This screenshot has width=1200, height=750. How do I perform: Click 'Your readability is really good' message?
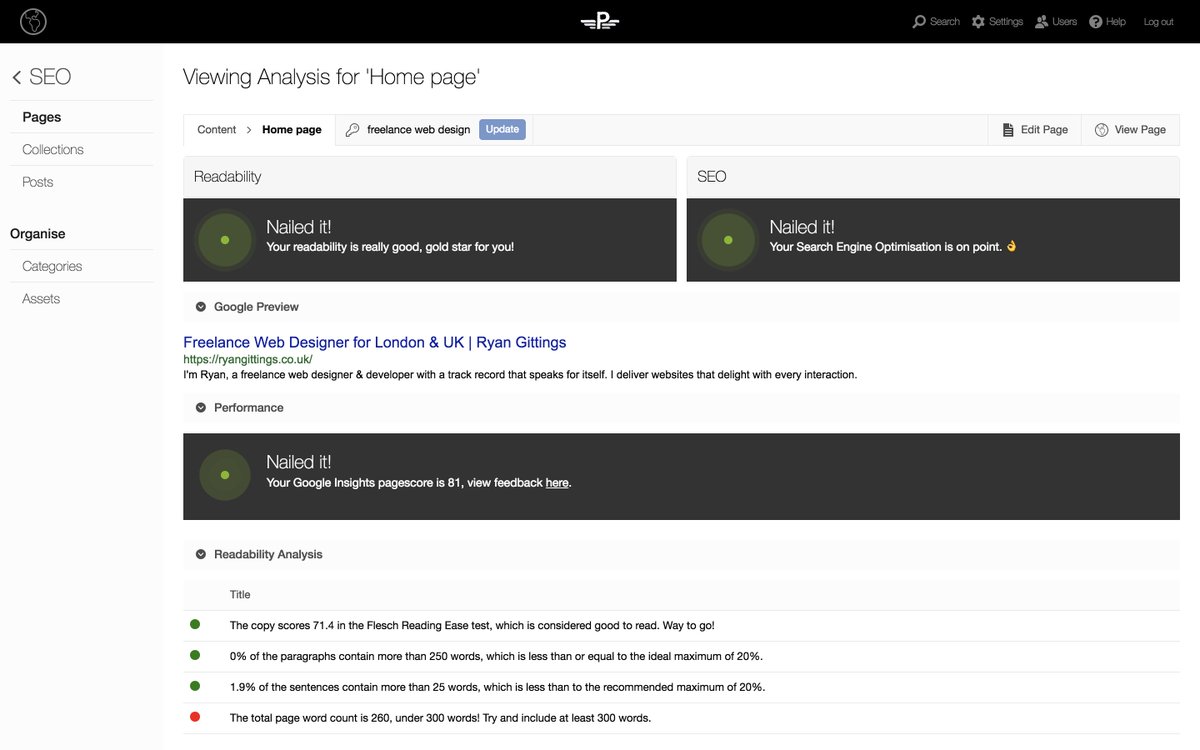(x=390, y=246)
